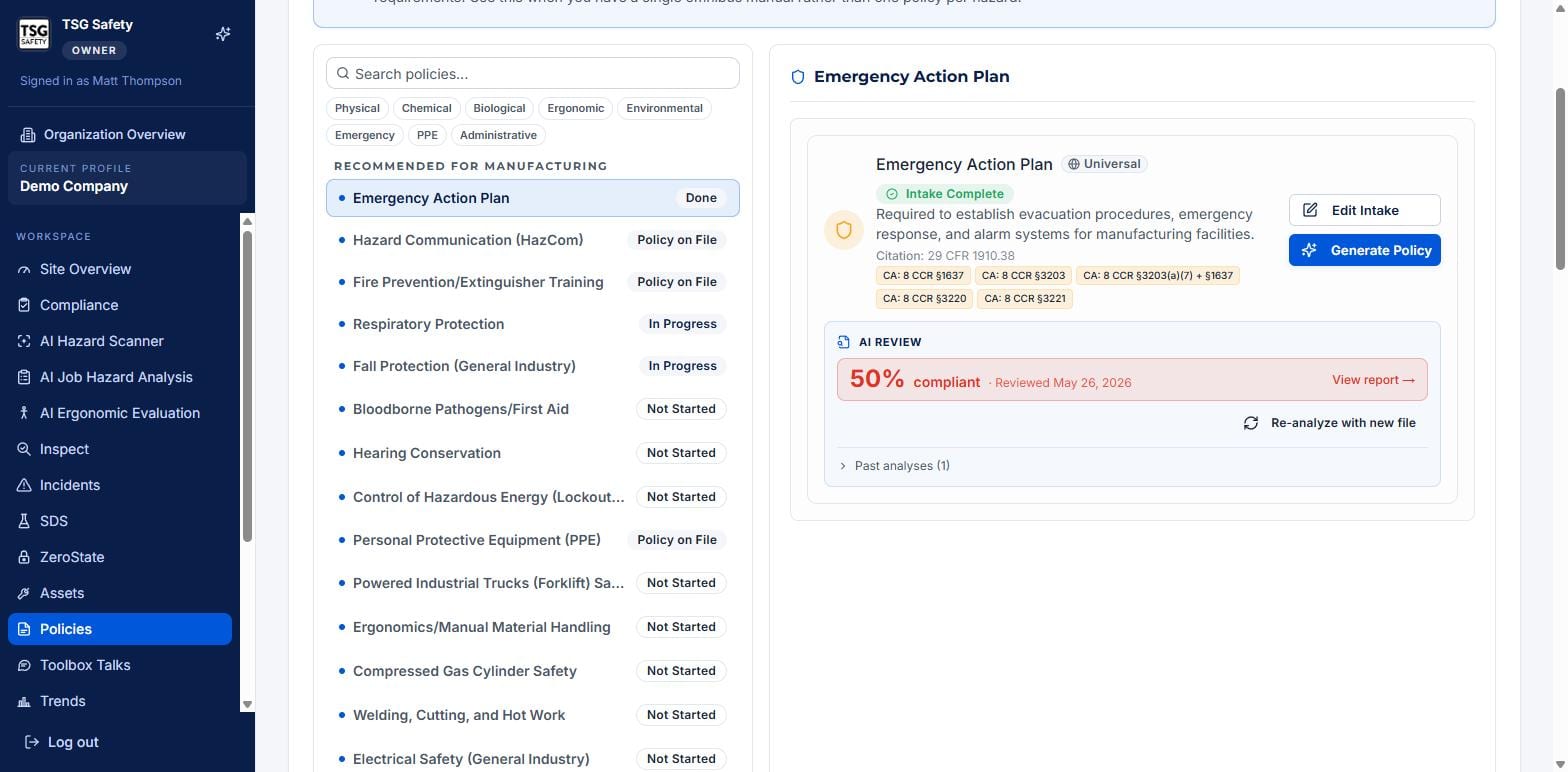
Task: Click the CA: 8 CCR §3220 citation tag
Action: pos(924,298)
